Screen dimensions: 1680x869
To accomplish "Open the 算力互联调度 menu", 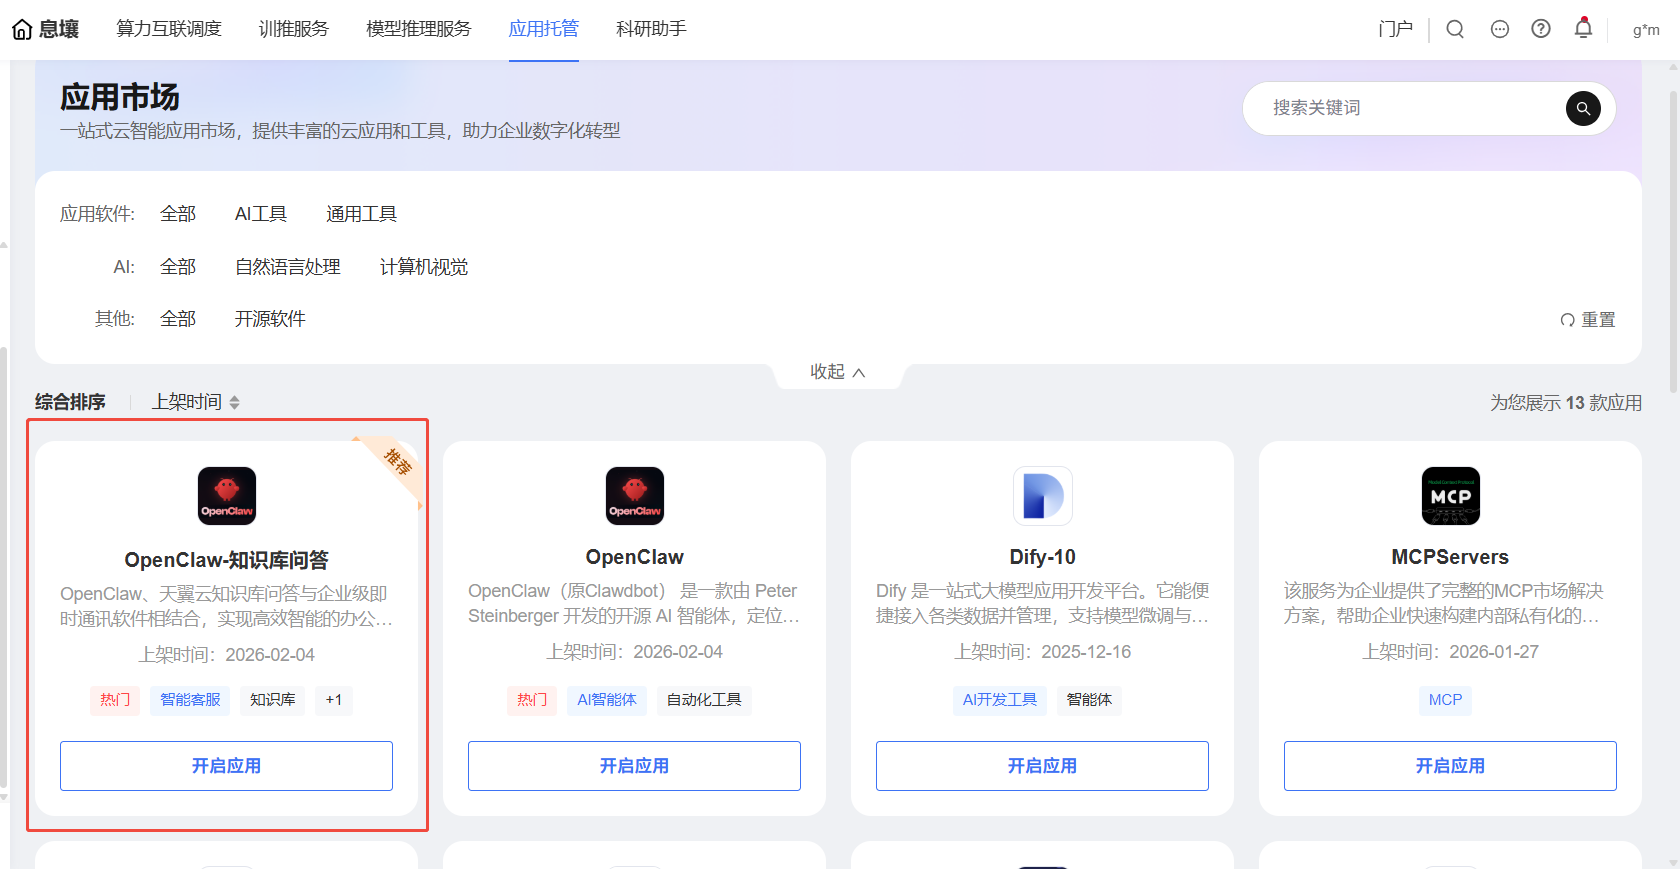I will pyautogui.click(x=169, y=29).
